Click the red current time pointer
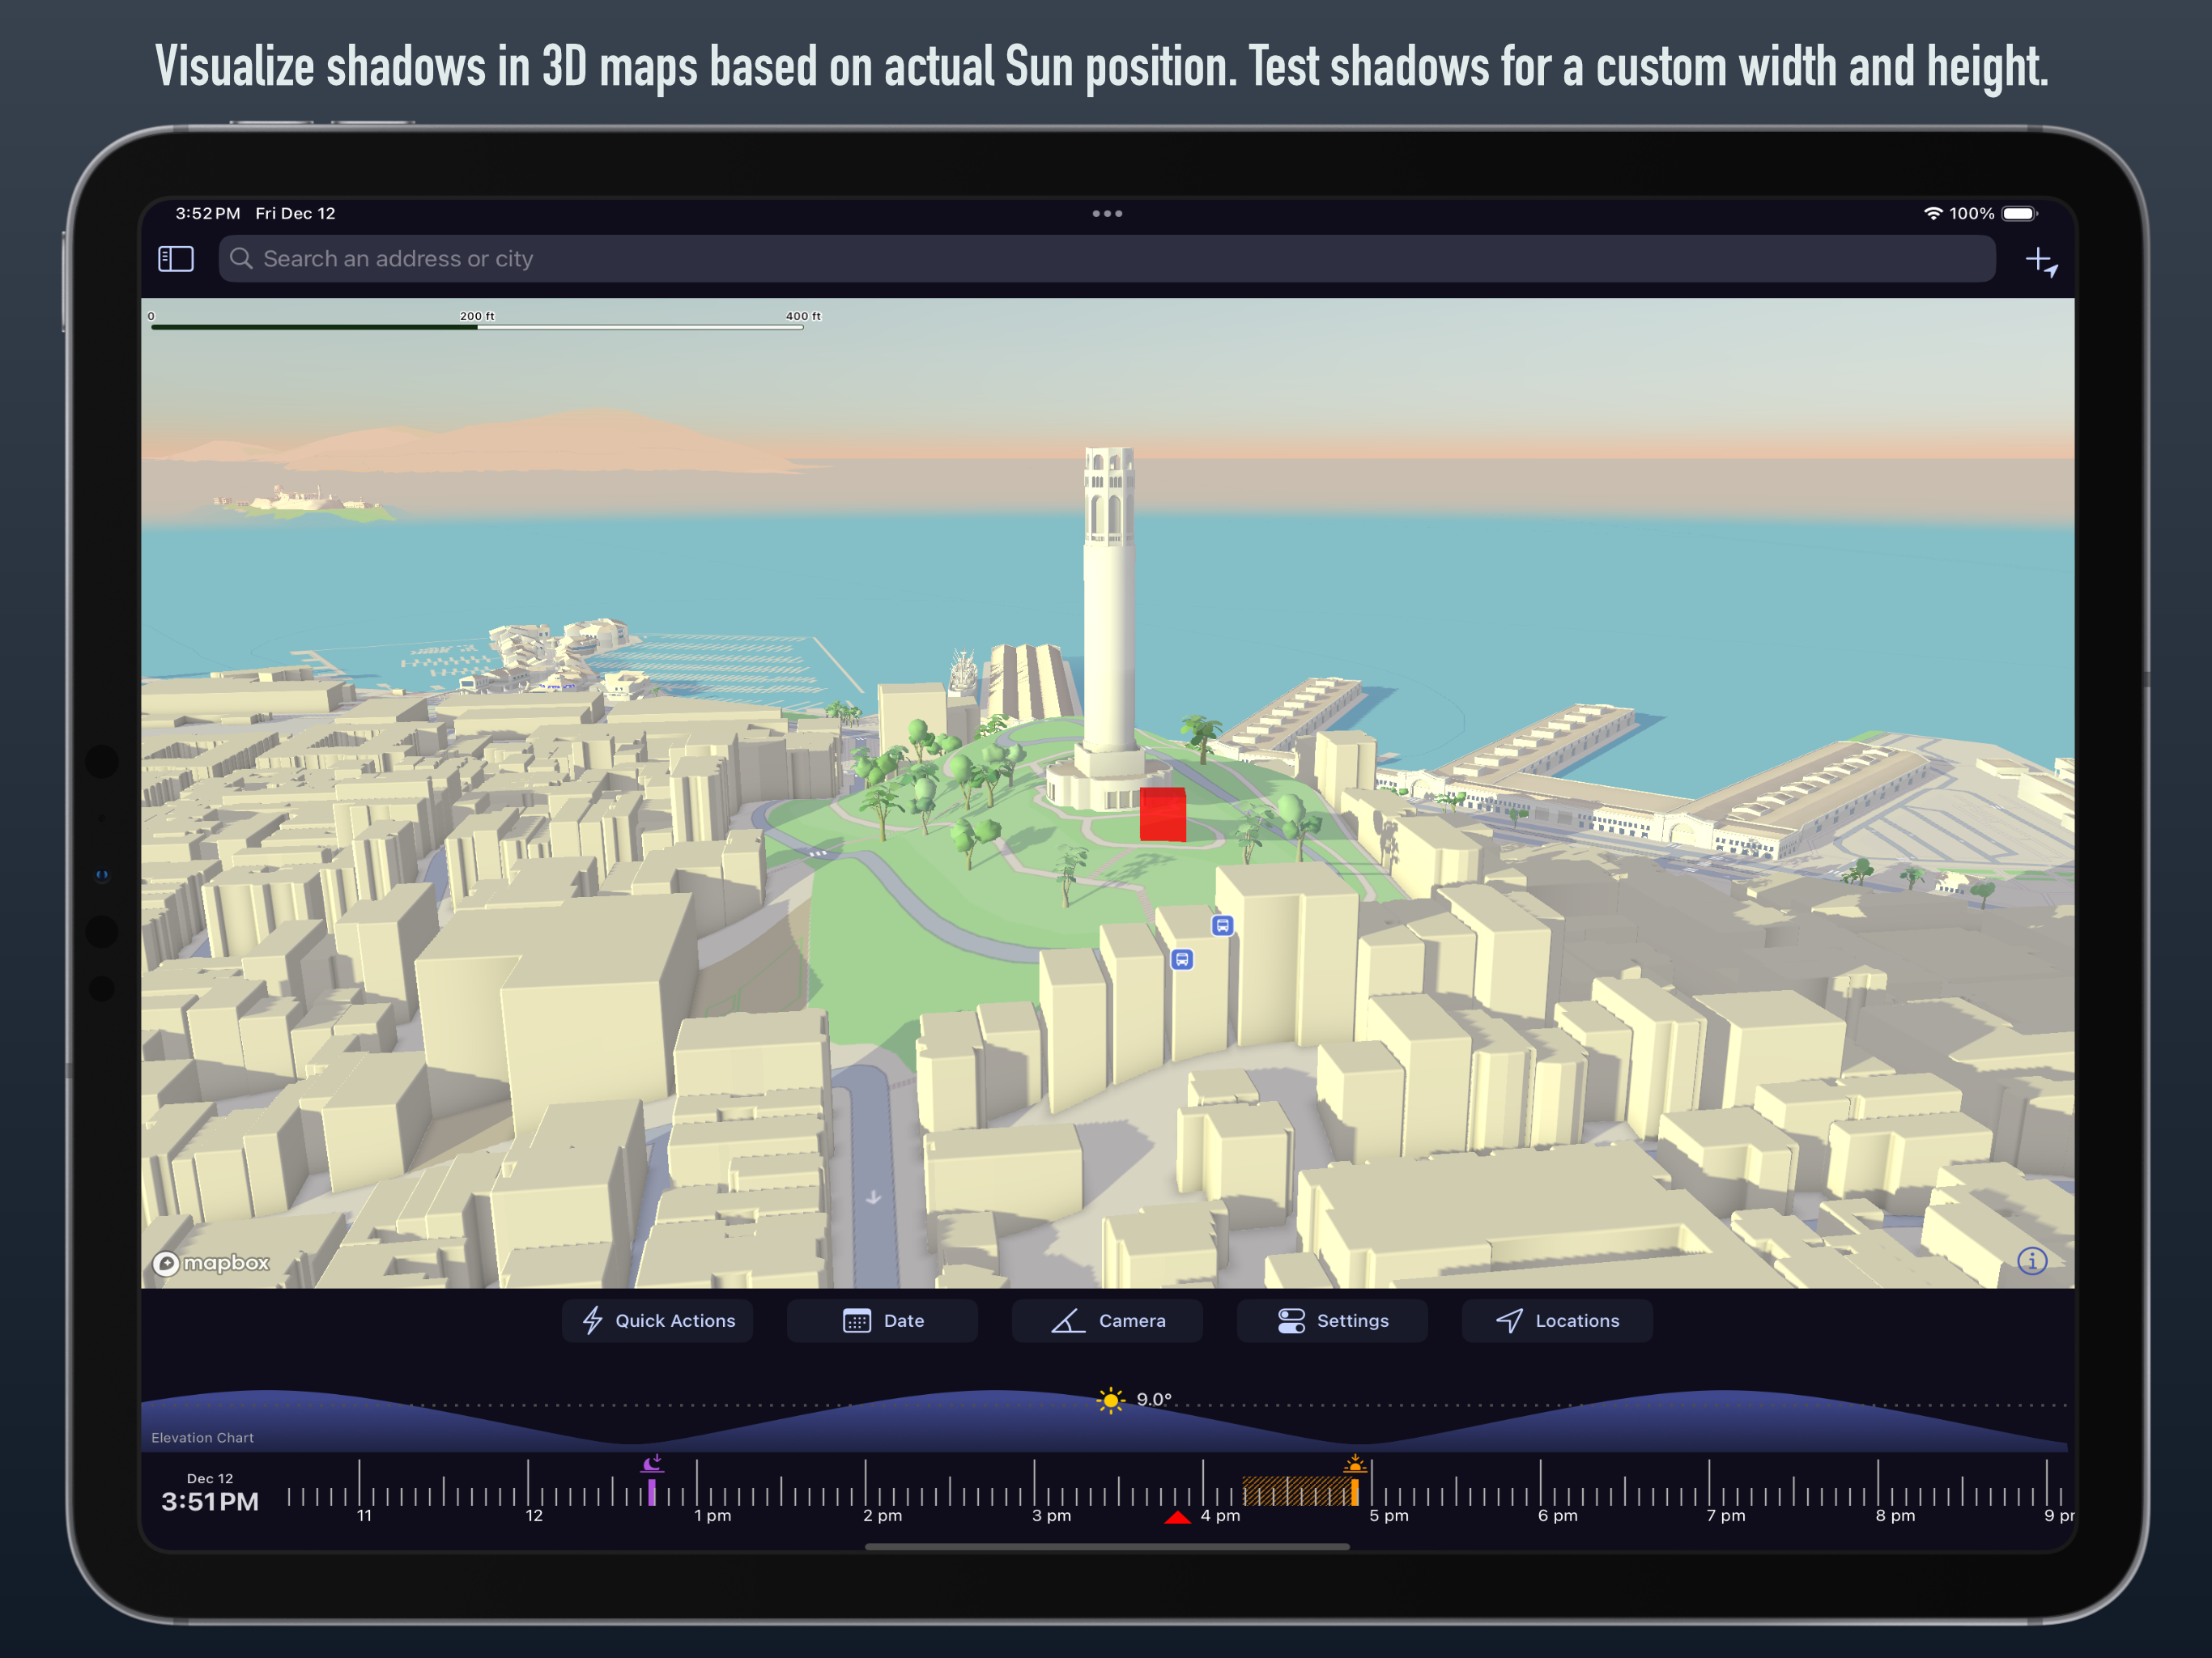2212x1658 pixels. point(1177,1517)
